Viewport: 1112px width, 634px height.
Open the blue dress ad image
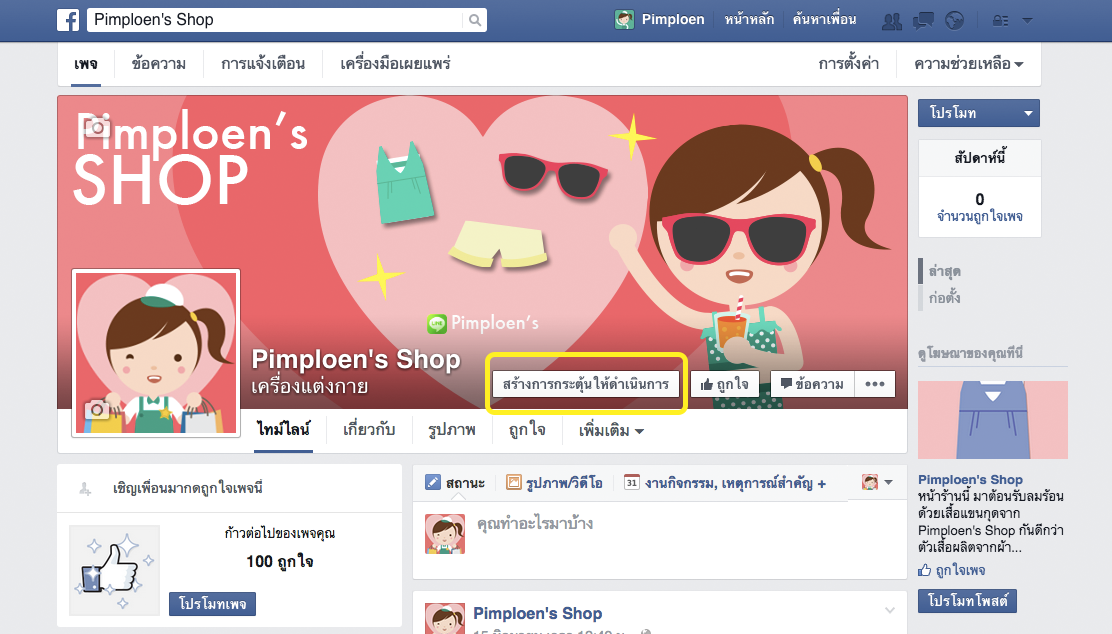(992, 420)
